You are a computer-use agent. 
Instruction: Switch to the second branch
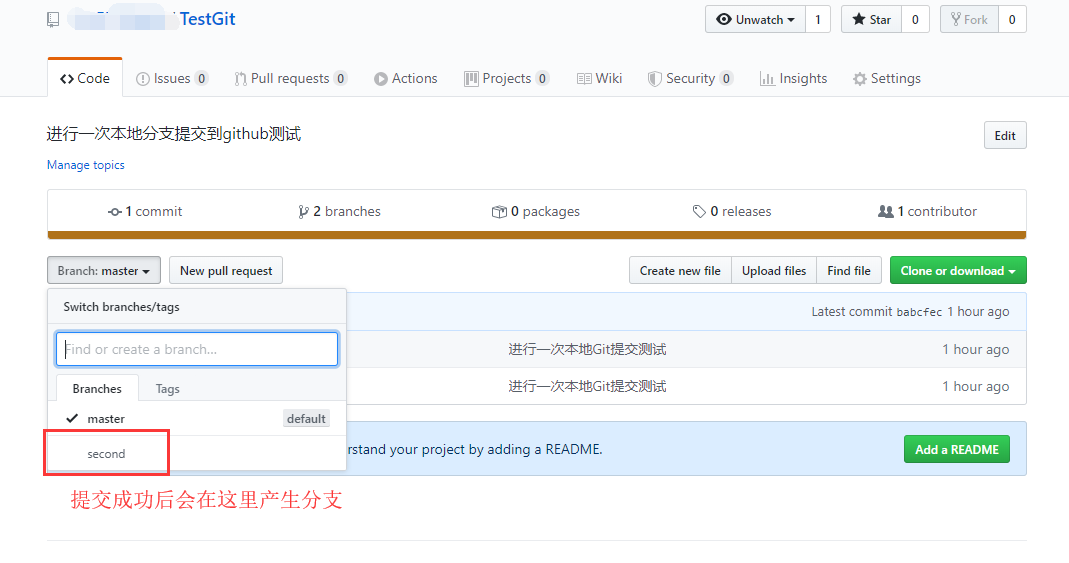[x=197, y=453]
